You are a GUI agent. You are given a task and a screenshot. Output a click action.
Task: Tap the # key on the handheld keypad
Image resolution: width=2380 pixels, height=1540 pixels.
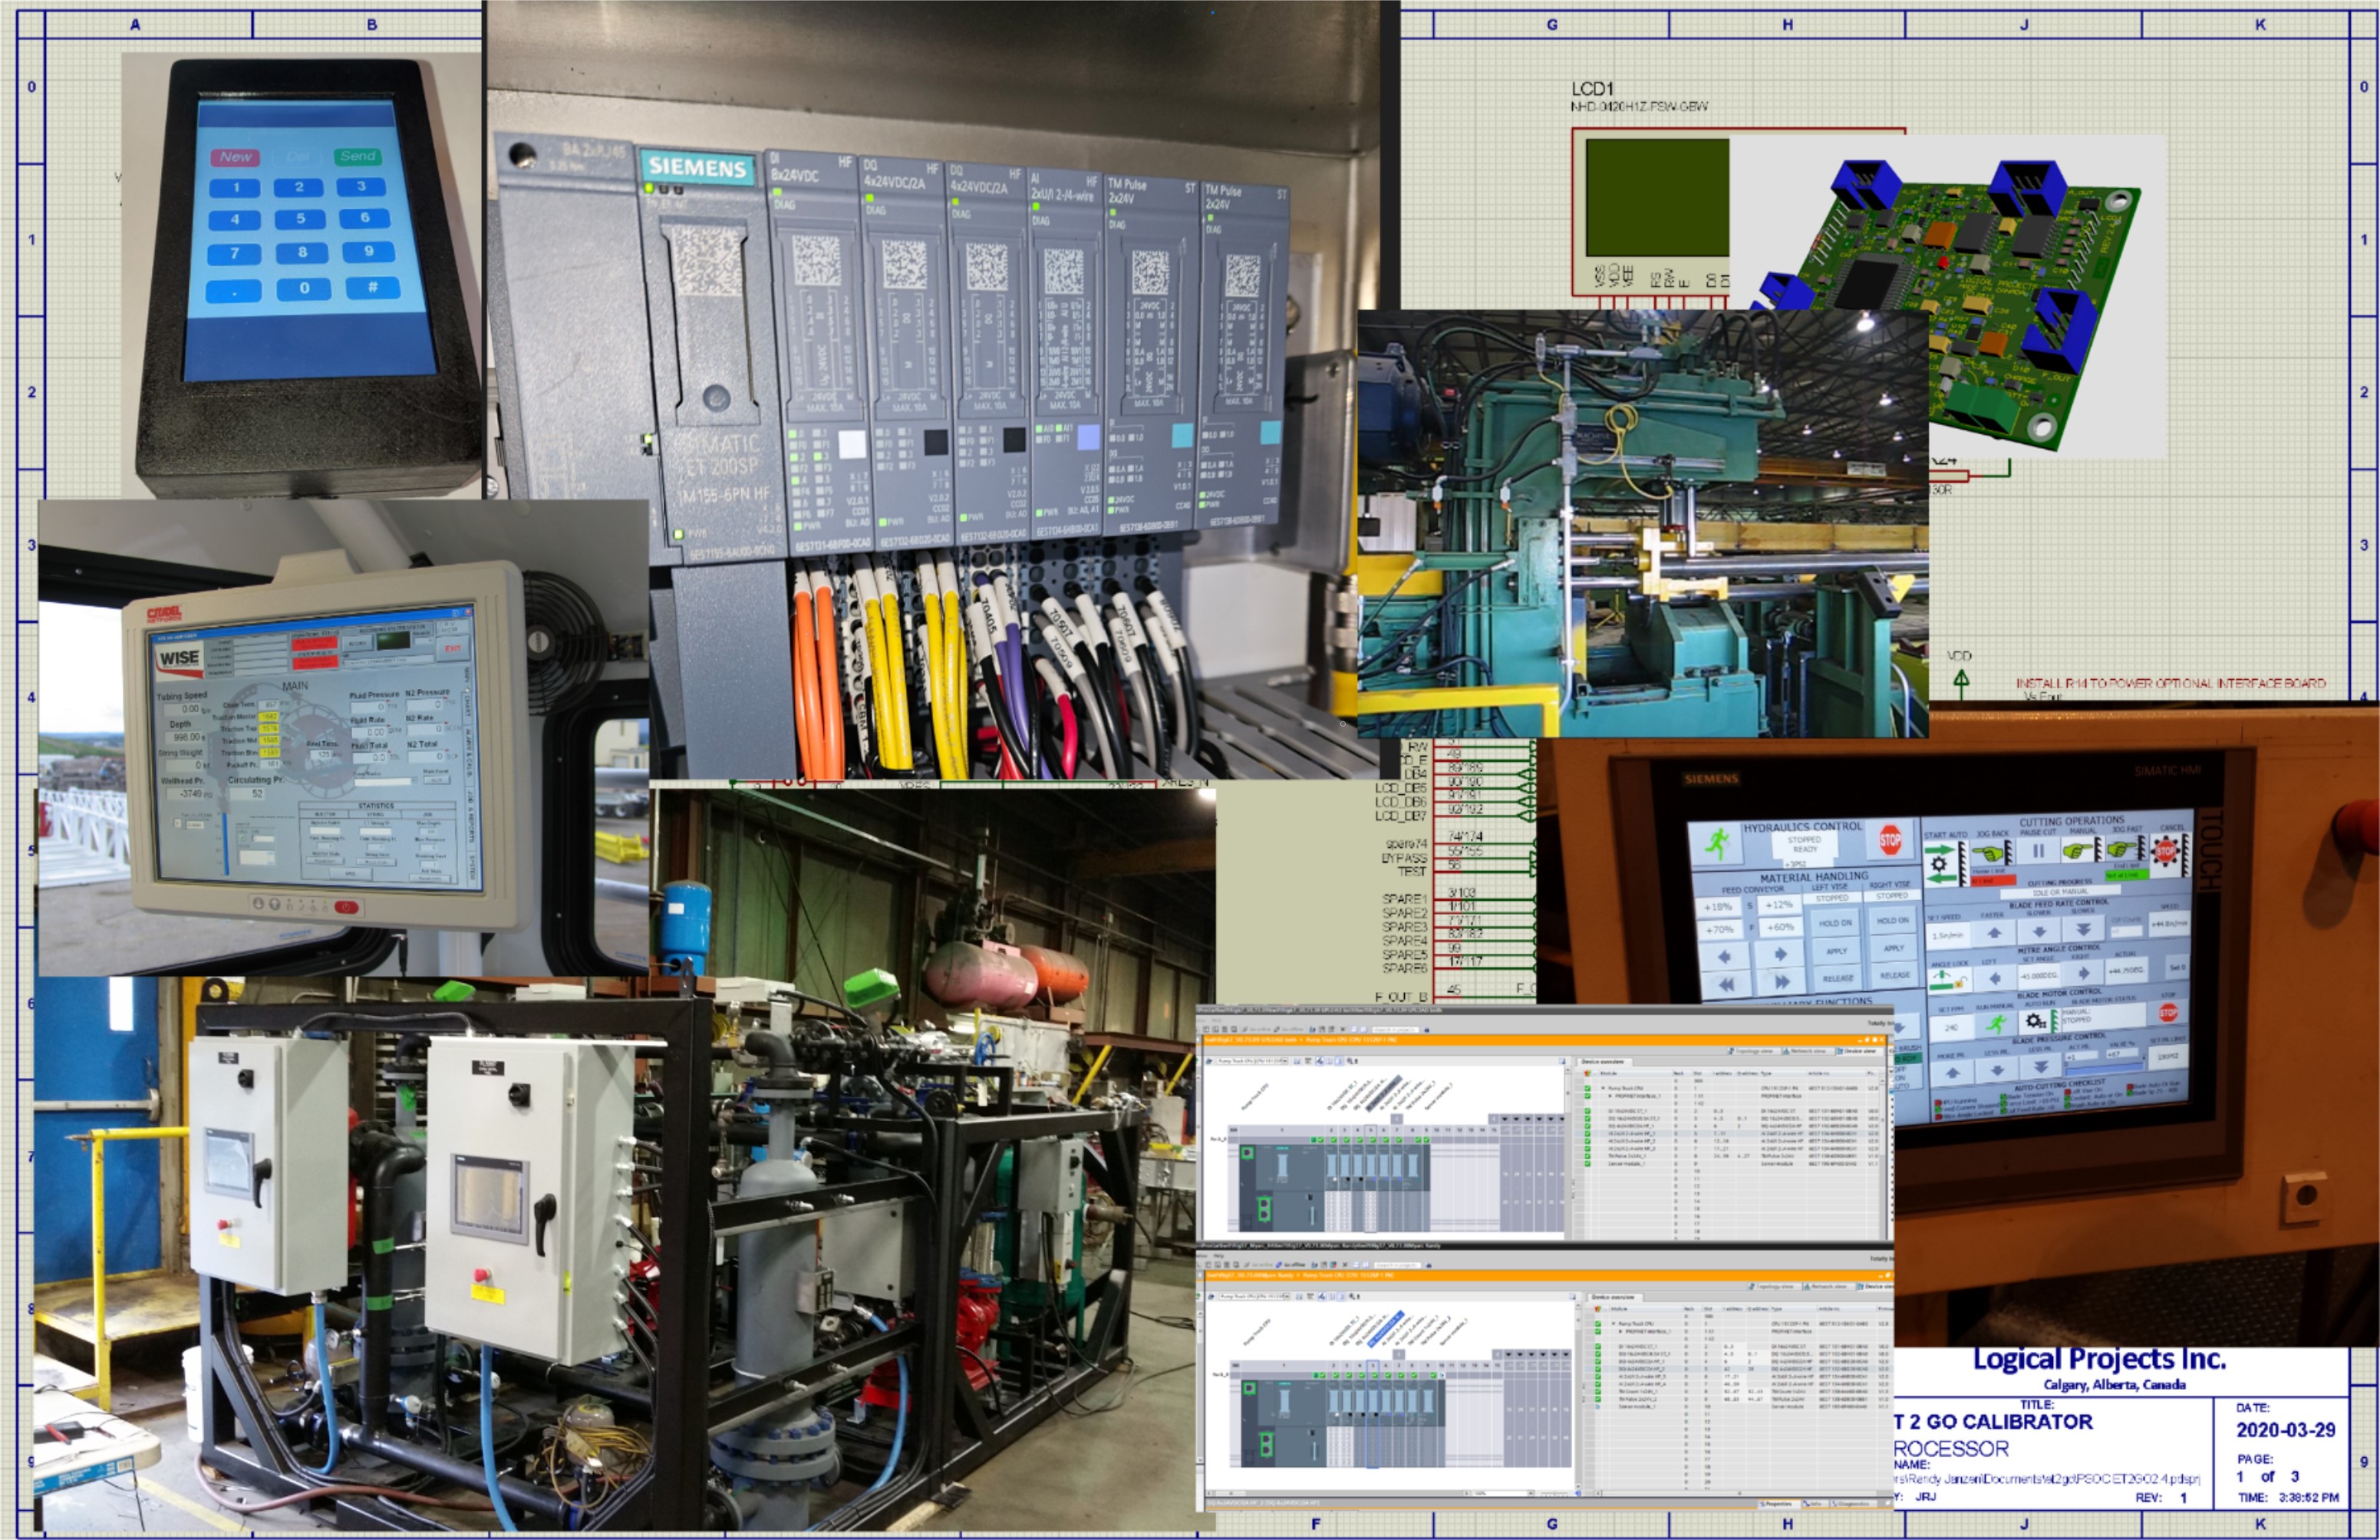372,287
